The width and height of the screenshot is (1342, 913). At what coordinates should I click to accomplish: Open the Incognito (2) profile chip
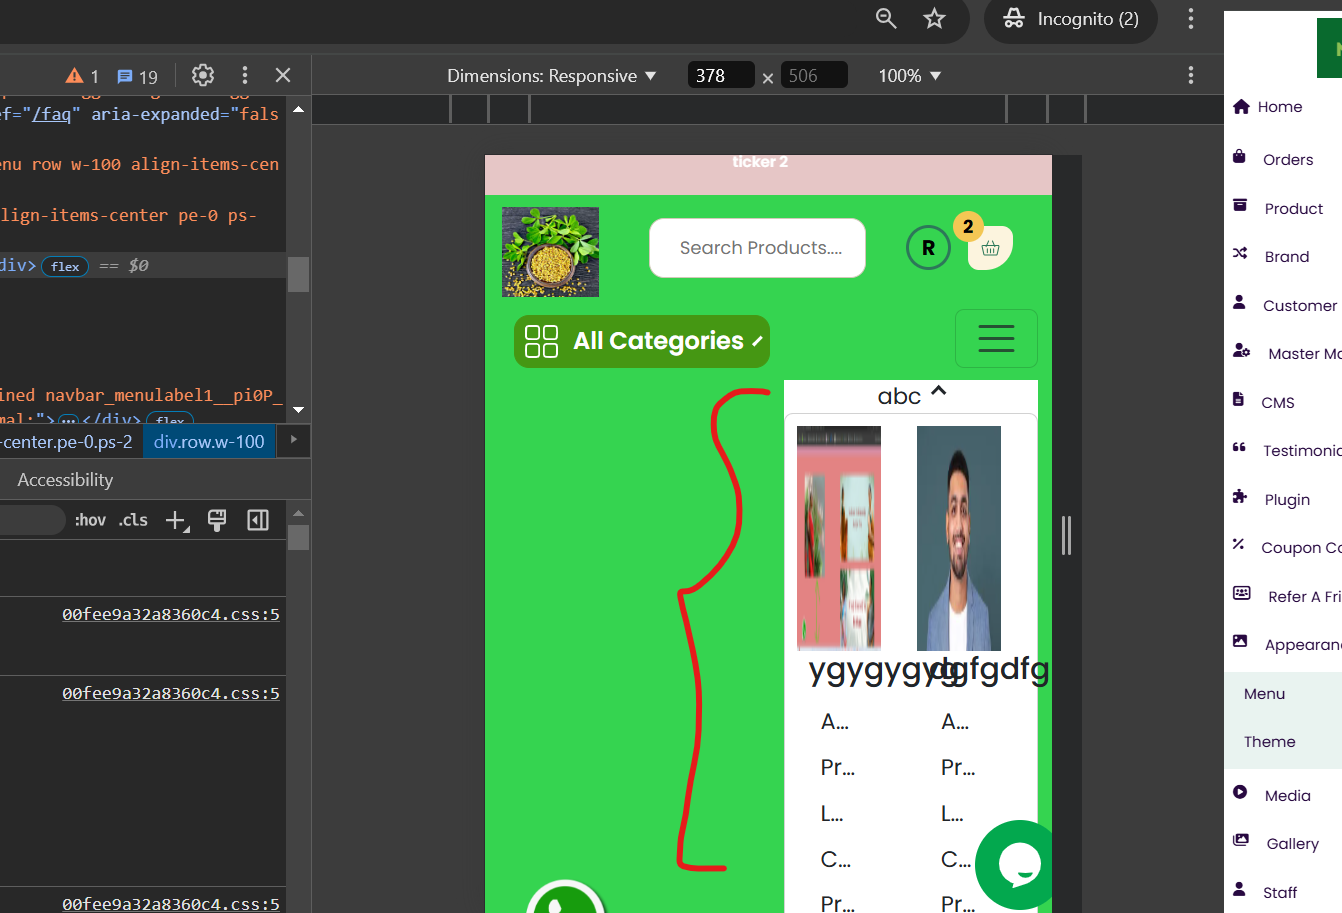coord(1071,19)
